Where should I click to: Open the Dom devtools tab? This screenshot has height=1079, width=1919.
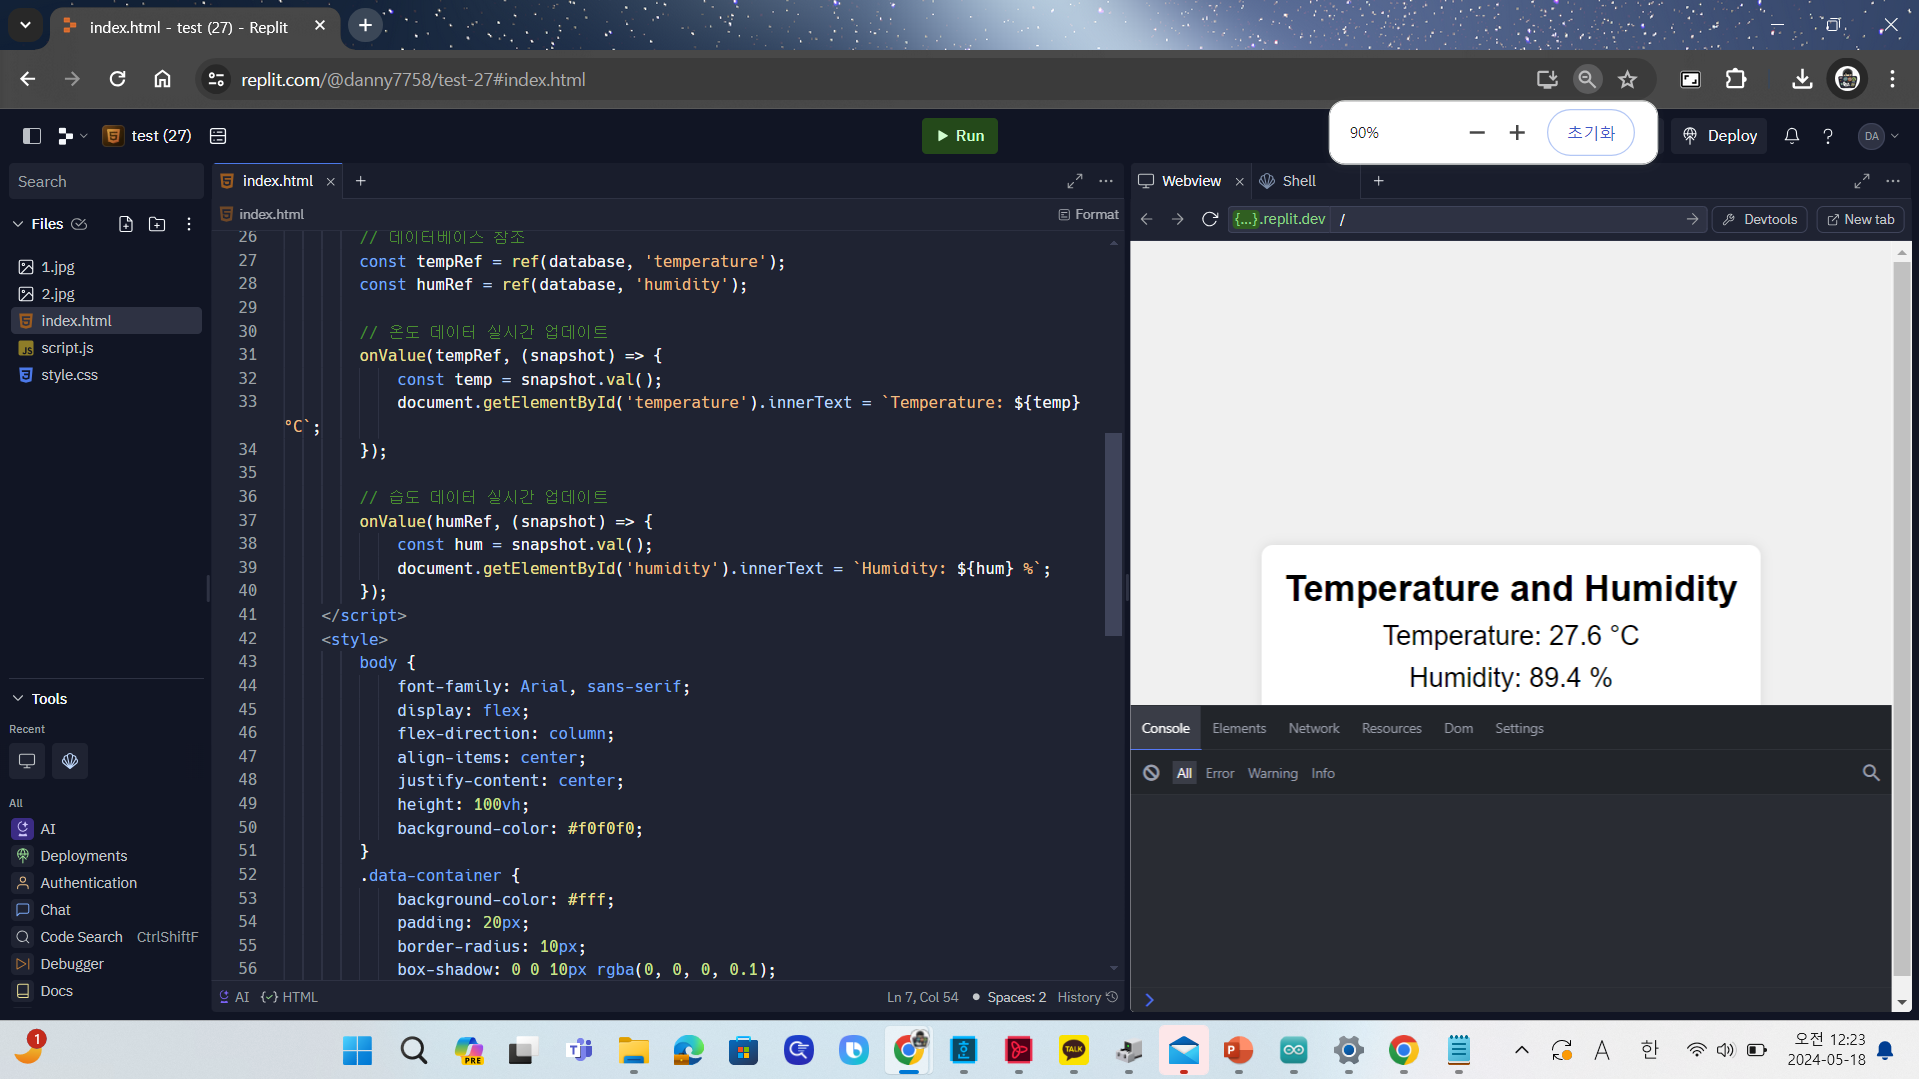pyautogui.click(x=1458, y=728)
